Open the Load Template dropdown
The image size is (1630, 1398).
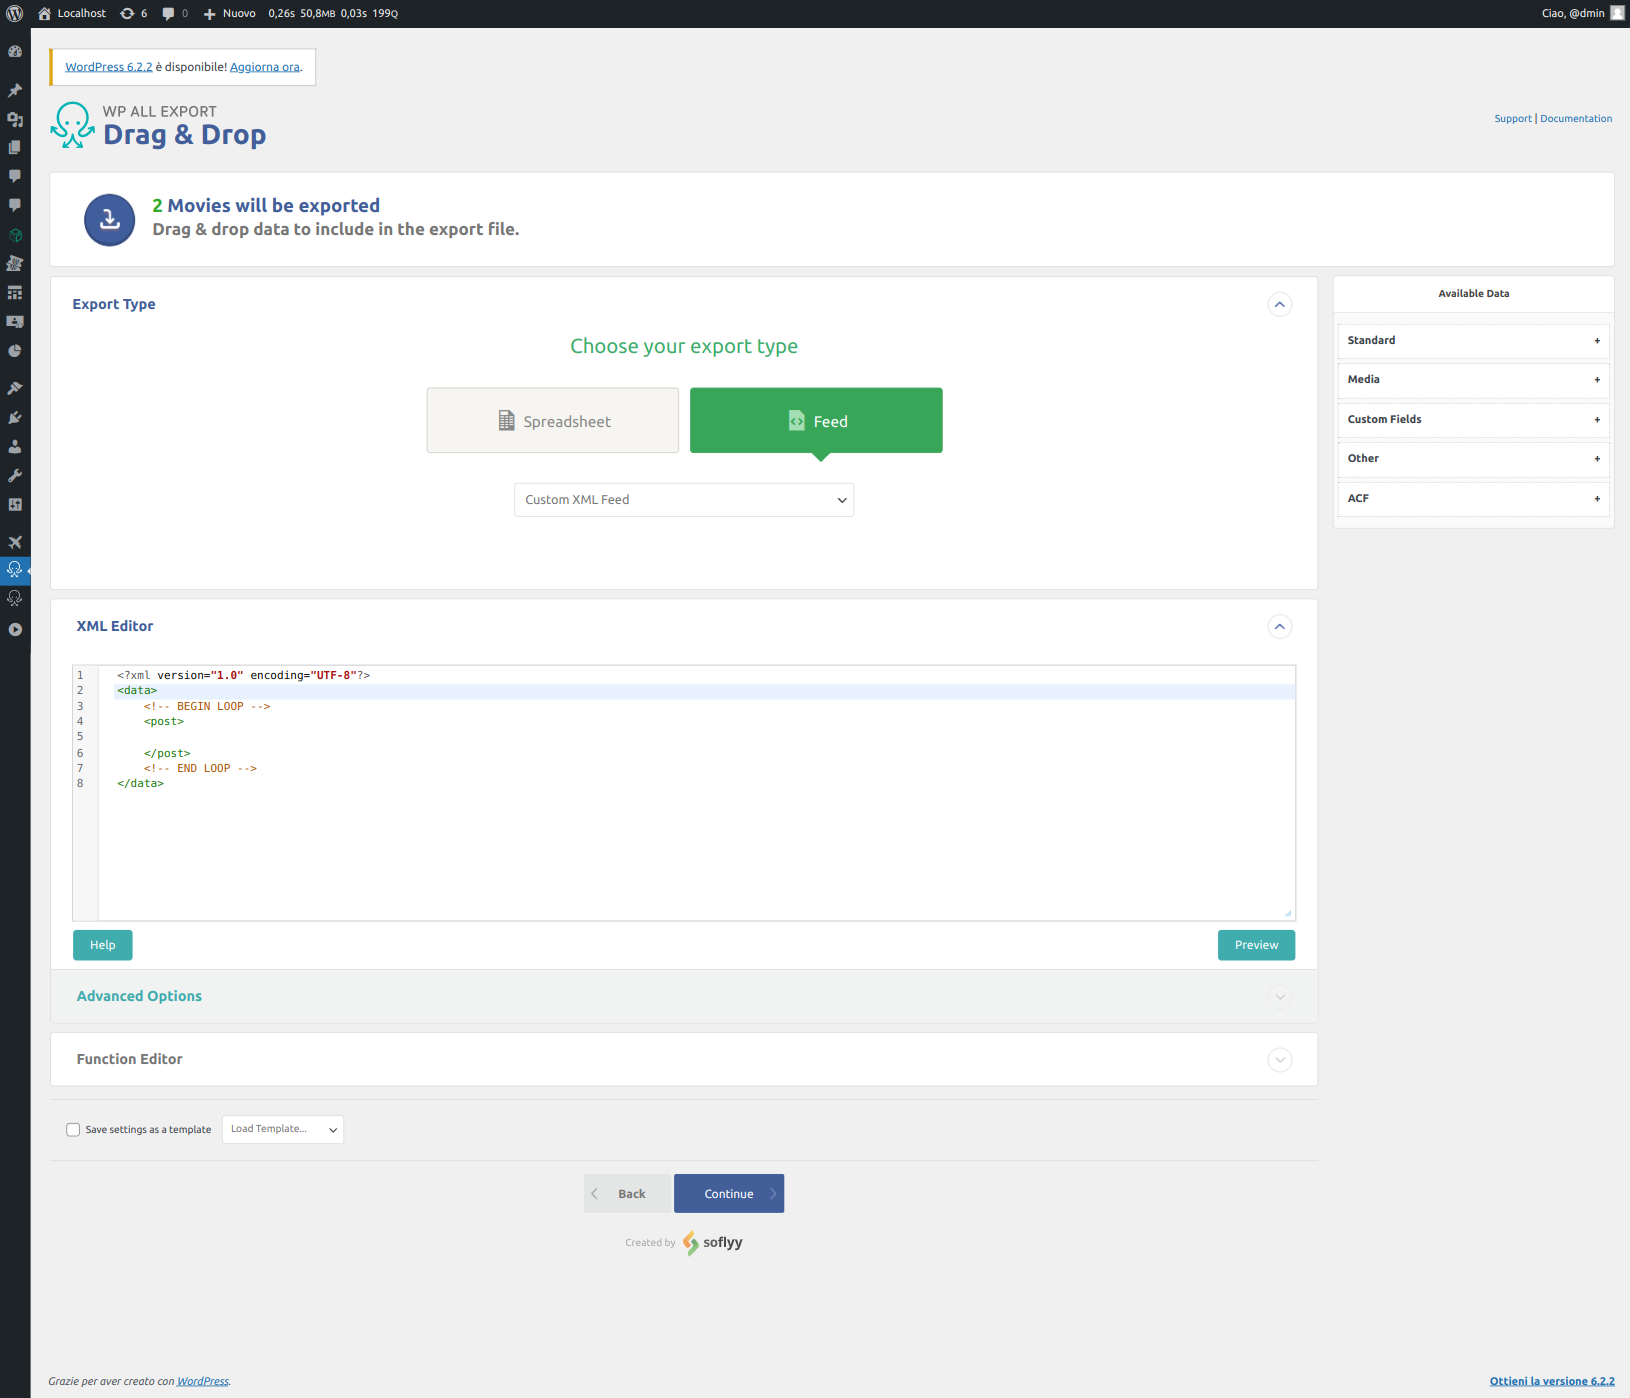tap(283, 1129)
